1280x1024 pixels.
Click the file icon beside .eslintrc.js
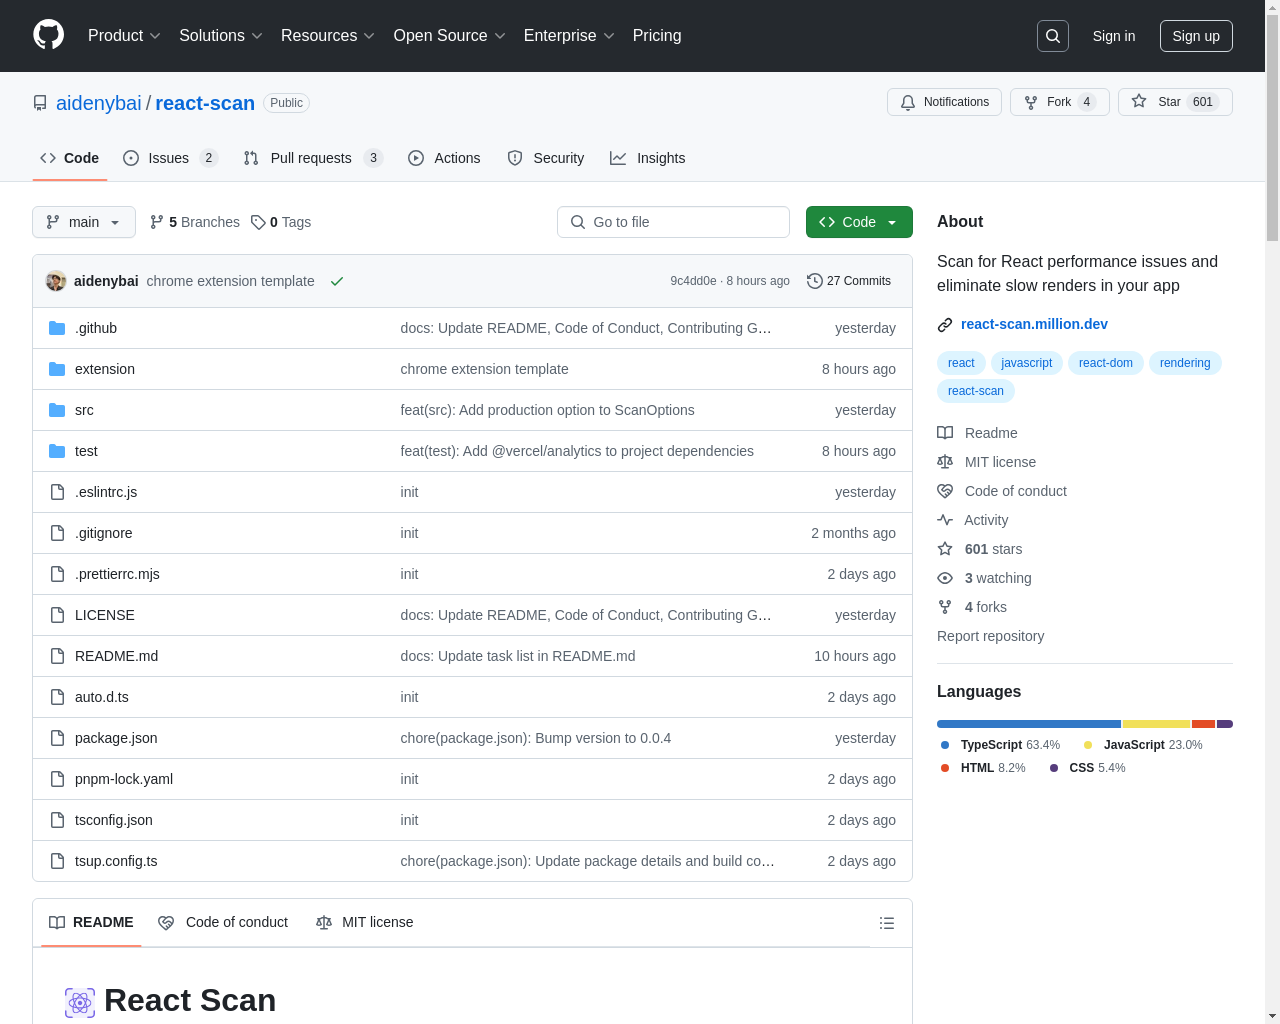(57, 492)
